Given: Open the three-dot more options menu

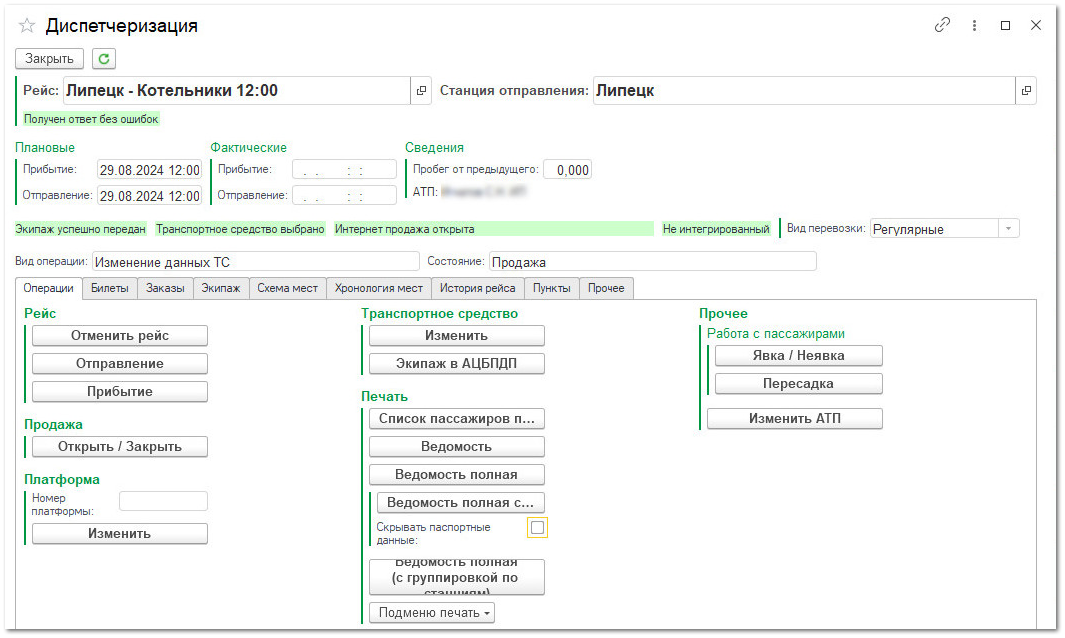Looking at the screenshot, I should (x=974, y=26).
